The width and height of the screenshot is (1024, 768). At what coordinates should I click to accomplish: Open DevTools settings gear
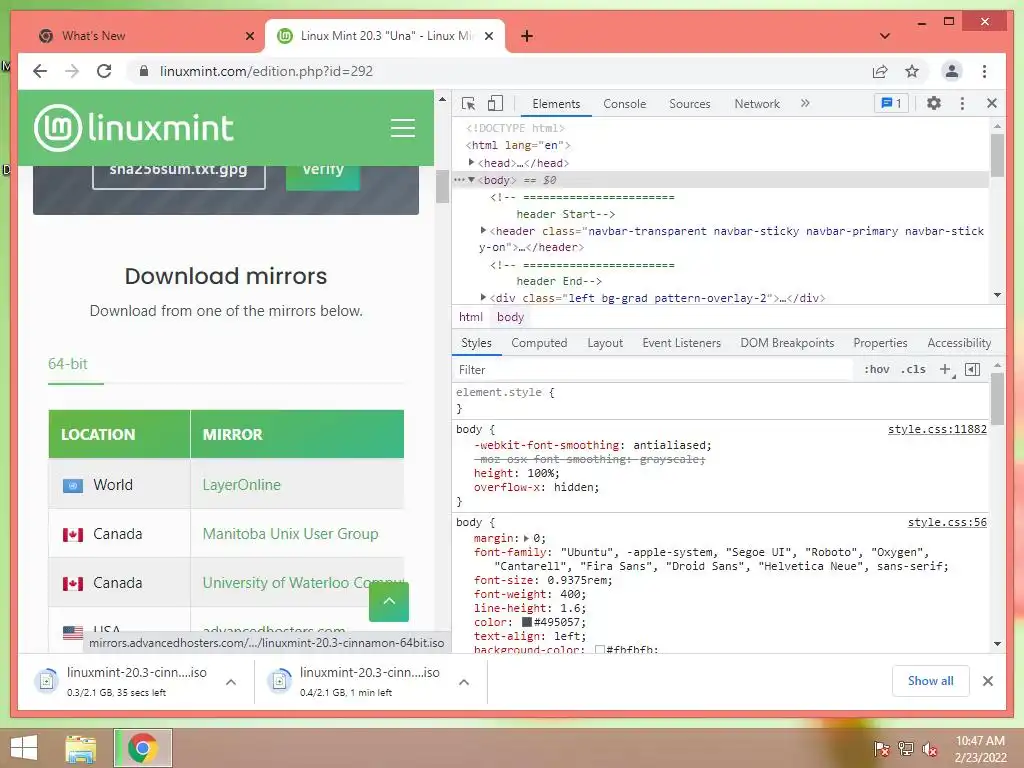[x=934, y=103]
